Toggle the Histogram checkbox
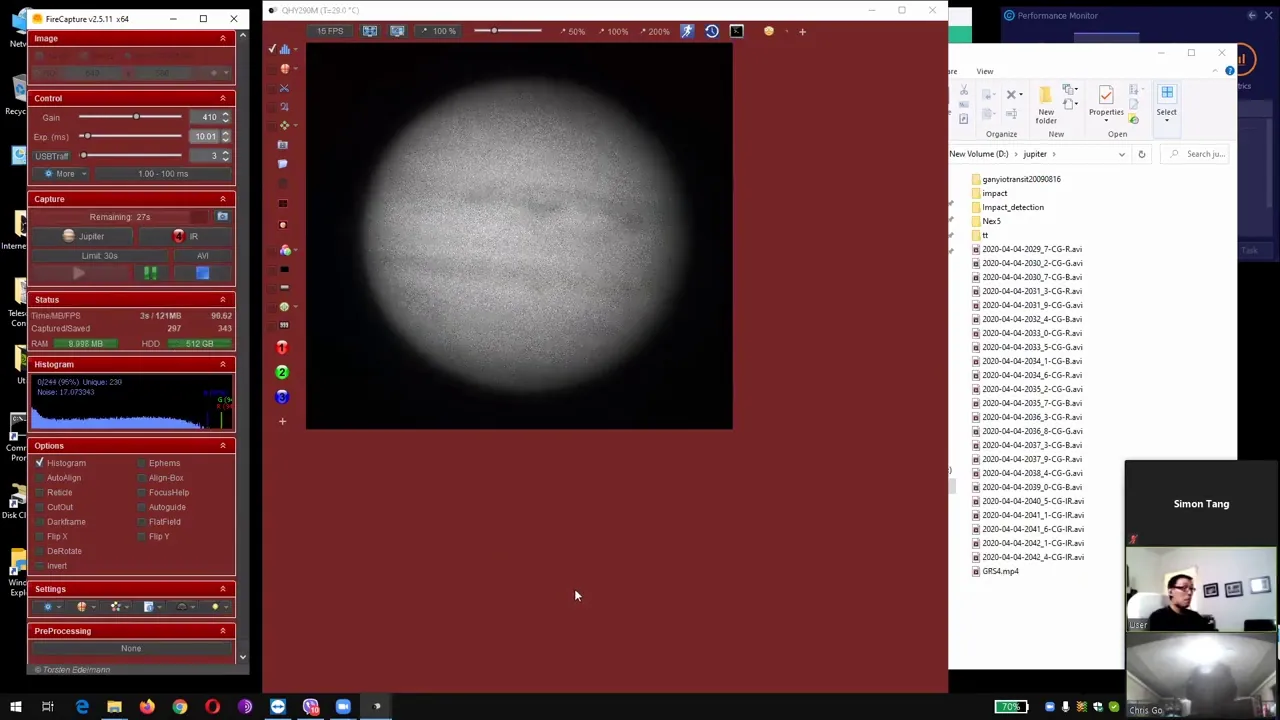 click(x=40, y=463)
